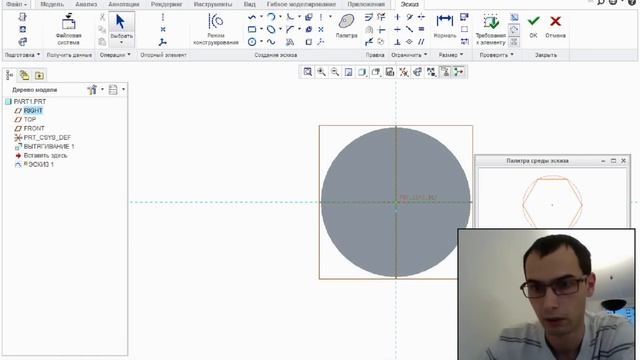640x360 pixels.
Task: Open the Подготовка group dropdown
Action: (x=22, y=55)
